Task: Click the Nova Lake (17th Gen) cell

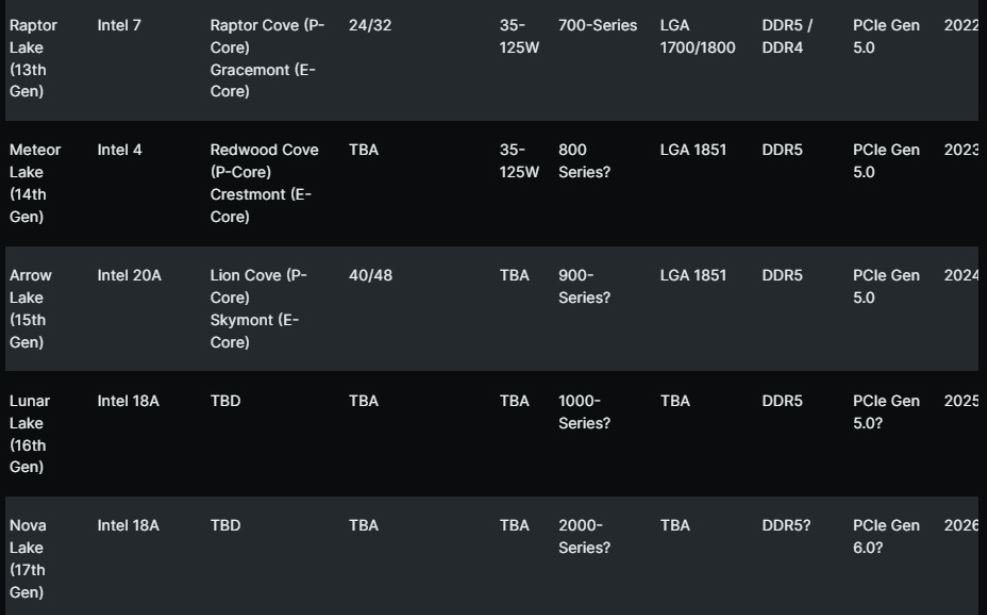Action: [x=28, y=558]
